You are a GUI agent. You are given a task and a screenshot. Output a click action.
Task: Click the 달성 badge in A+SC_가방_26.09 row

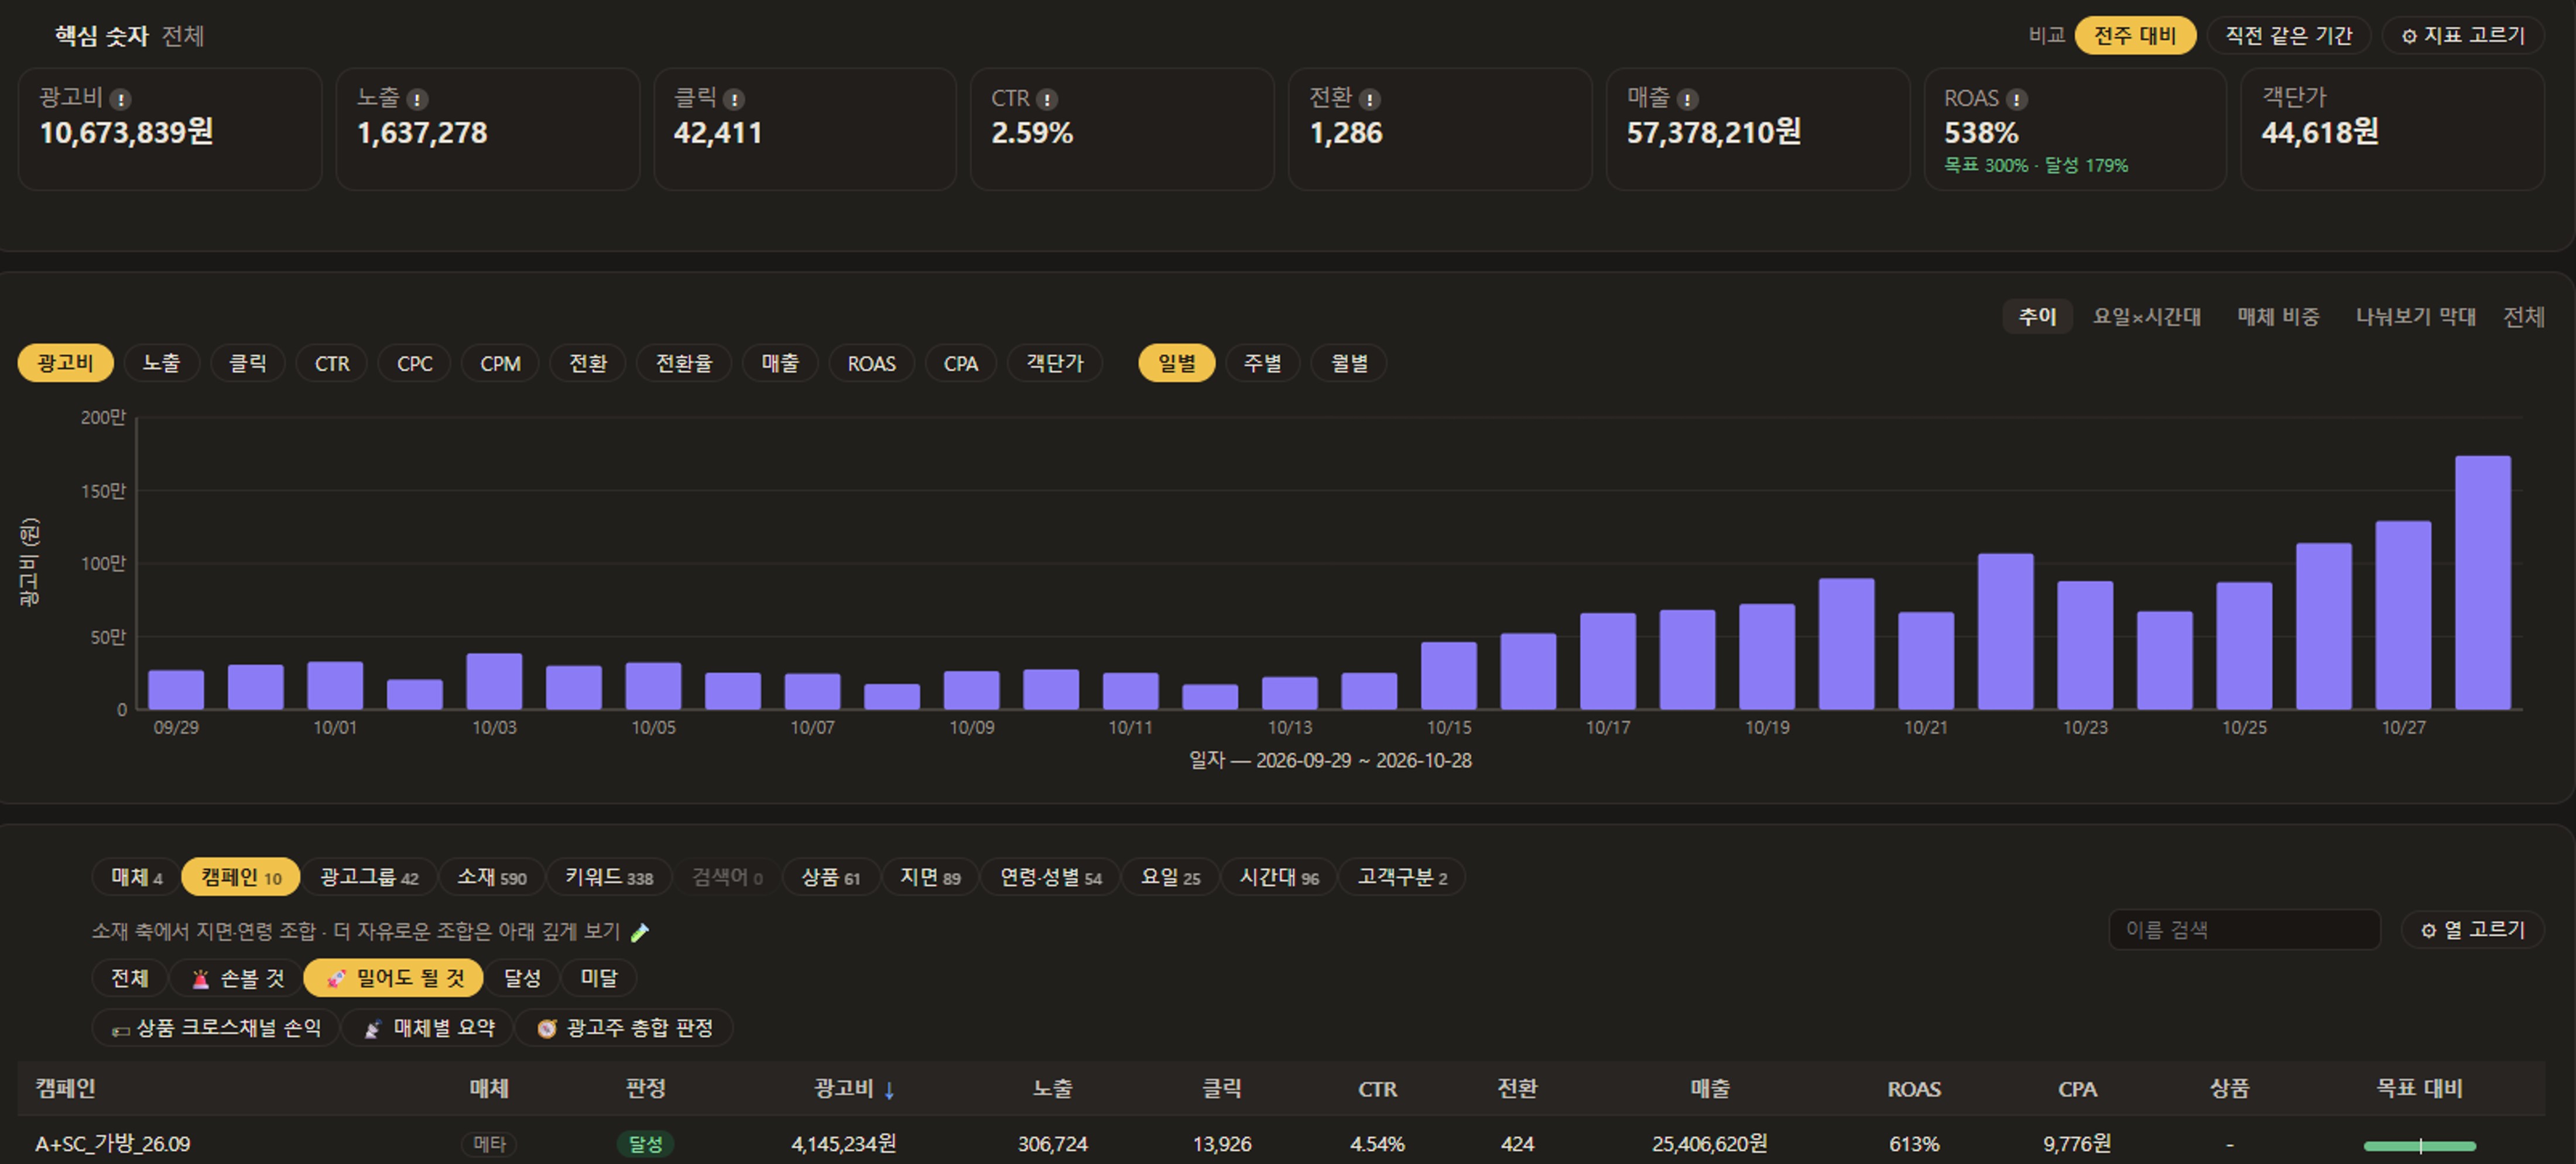(x=645, y=1144)
